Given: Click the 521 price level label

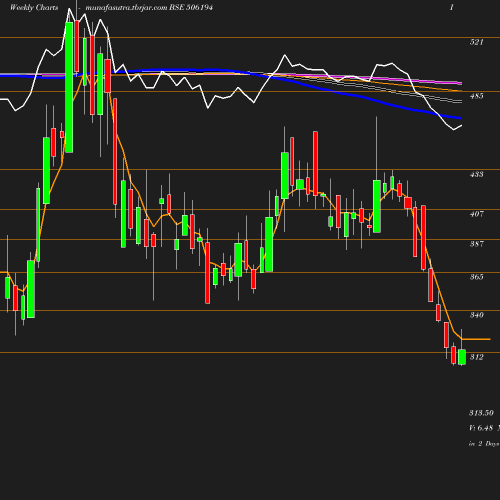Looking at the screenshot, I should 476,42.
